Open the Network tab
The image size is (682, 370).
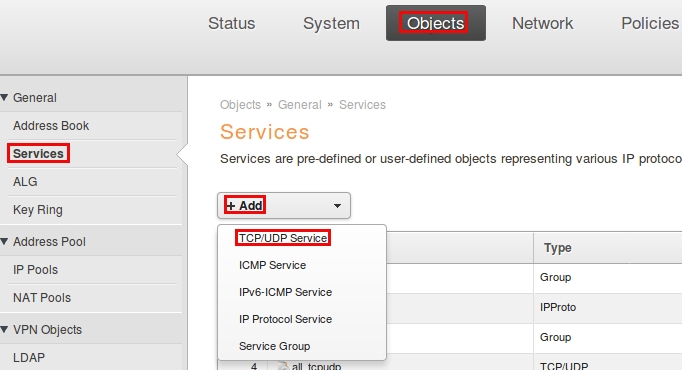coord(542,23)
